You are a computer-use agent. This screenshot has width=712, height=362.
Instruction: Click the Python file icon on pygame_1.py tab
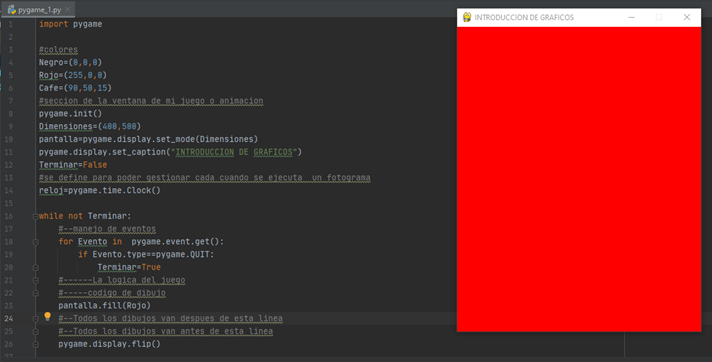pos(12,10)
